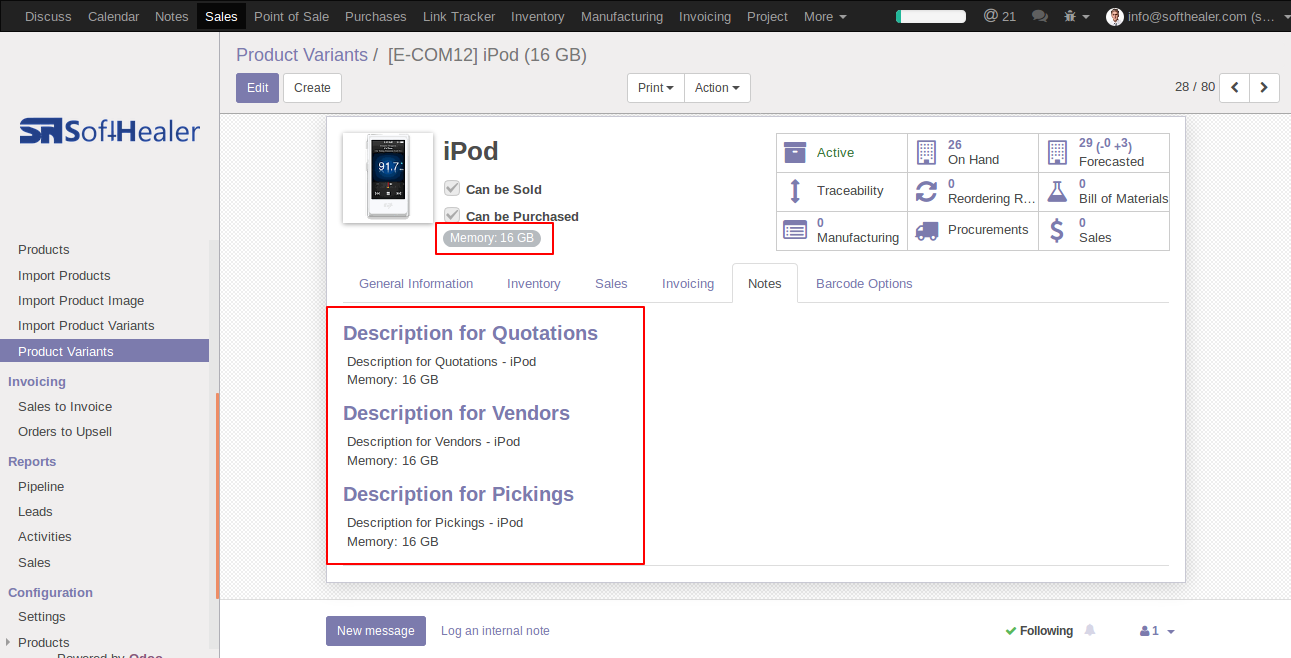
Task: Click Log an internal note
Action: tap(495, 631)
